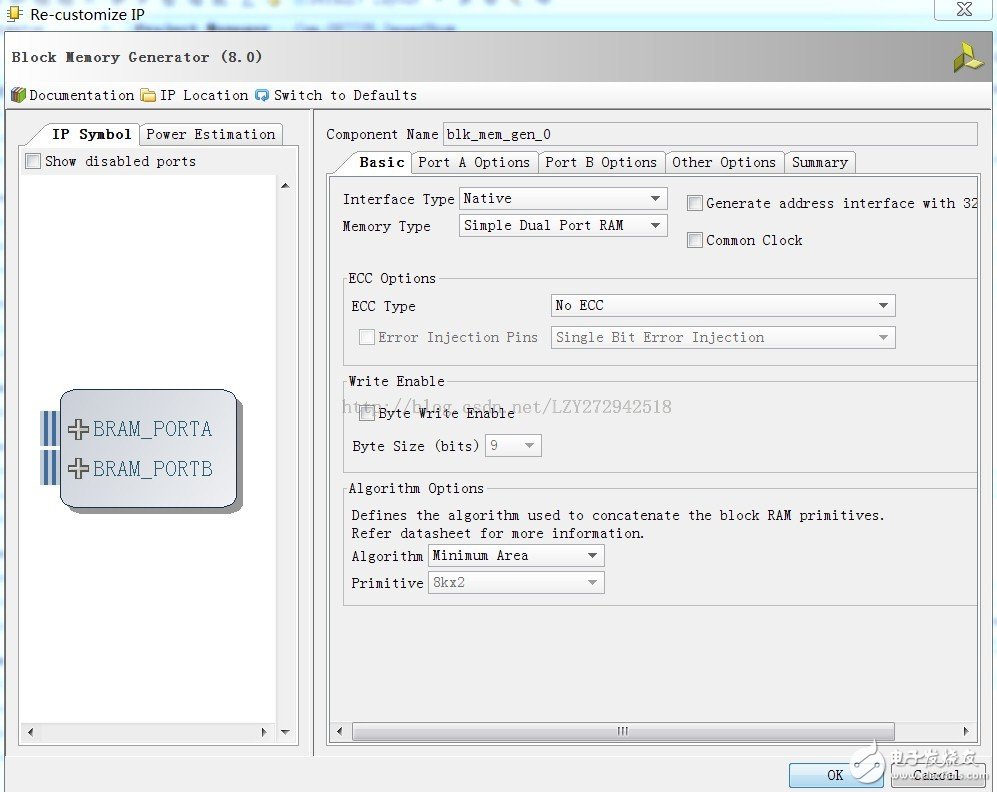Open the Documentation book icon
The width and height of the screenshot is (997, 792).
18,95
